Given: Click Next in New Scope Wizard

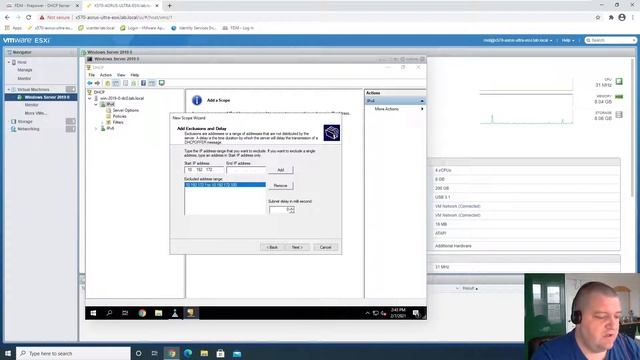Looking at the screenshot, I should (297, 247).
